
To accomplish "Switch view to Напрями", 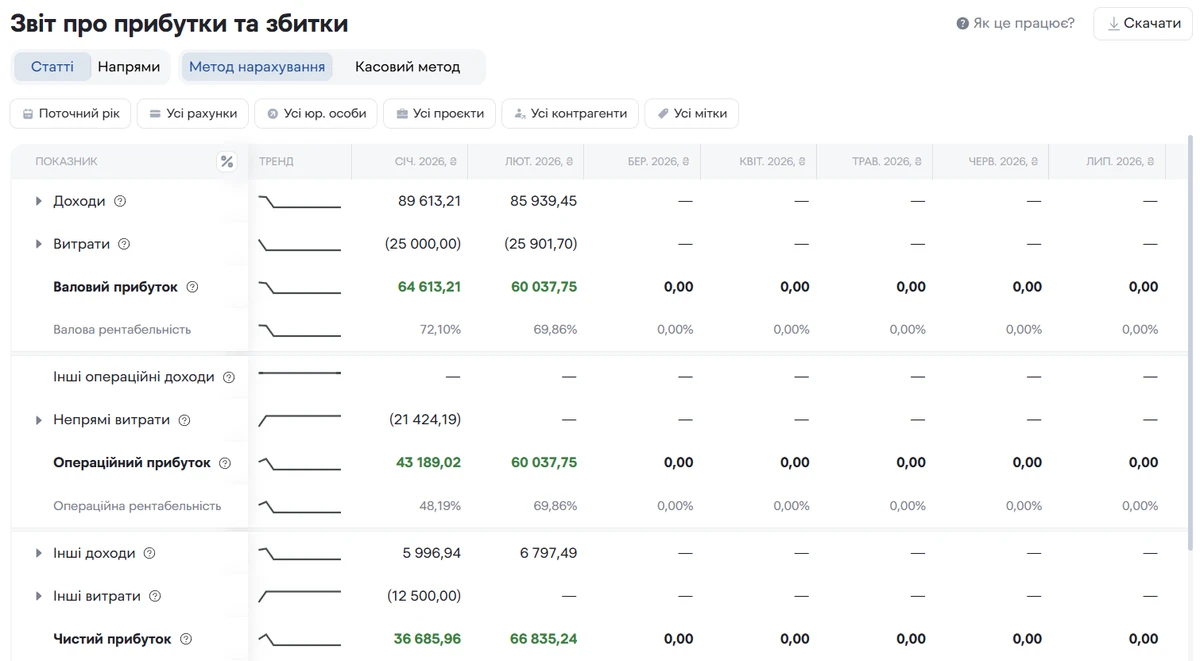I will coord(129,67).
